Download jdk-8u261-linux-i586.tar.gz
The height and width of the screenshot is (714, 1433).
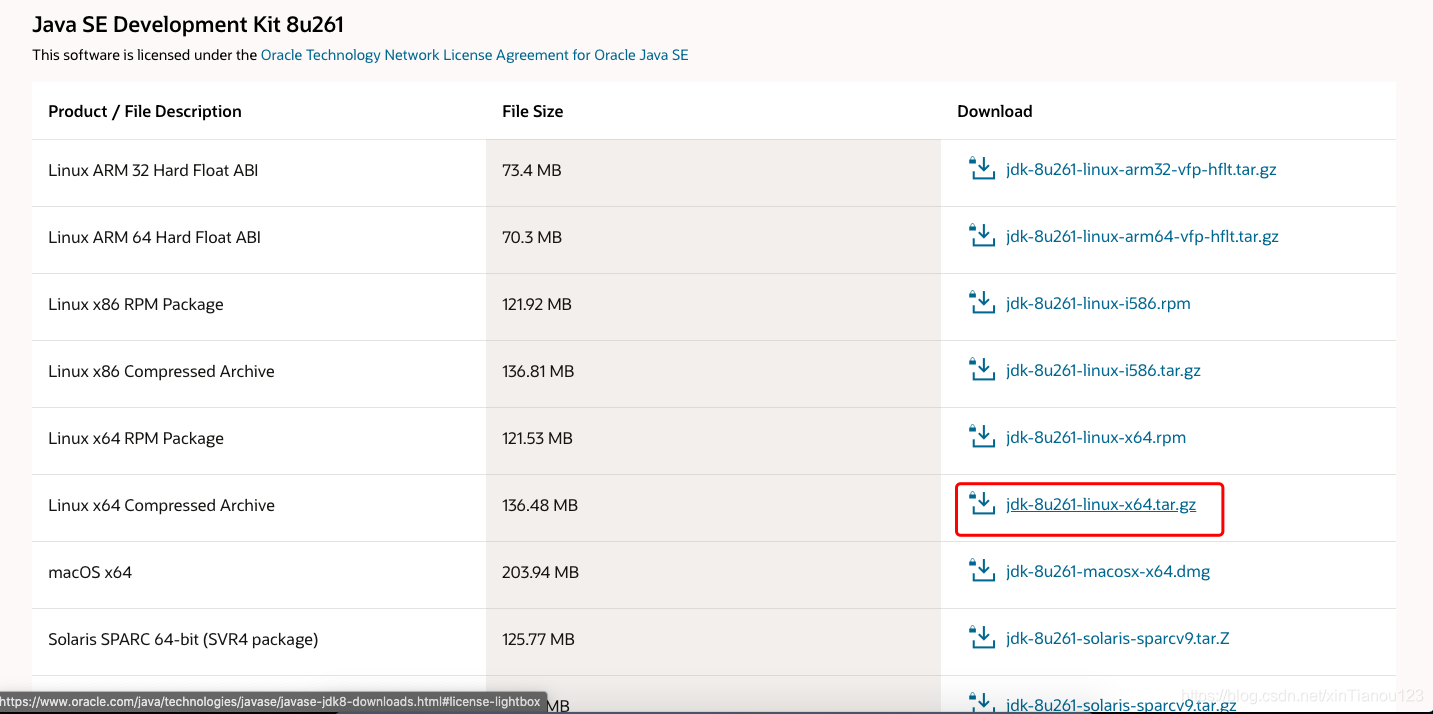pos(1103,371)
